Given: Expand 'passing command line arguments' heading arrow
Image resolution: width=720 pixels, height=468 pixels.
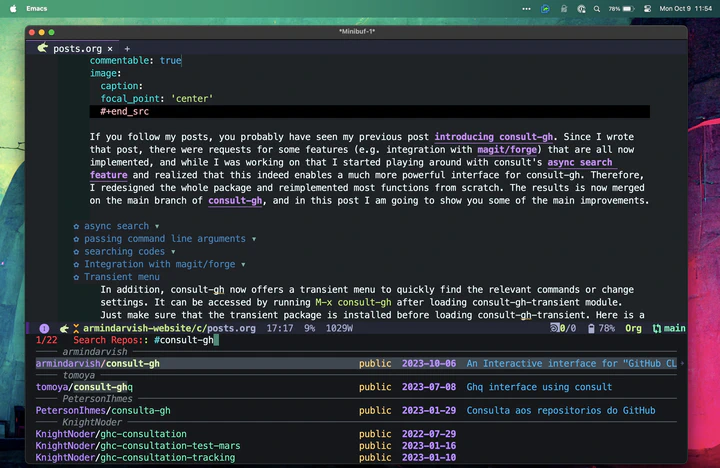Looking at the screenshot, I should 254,239.
